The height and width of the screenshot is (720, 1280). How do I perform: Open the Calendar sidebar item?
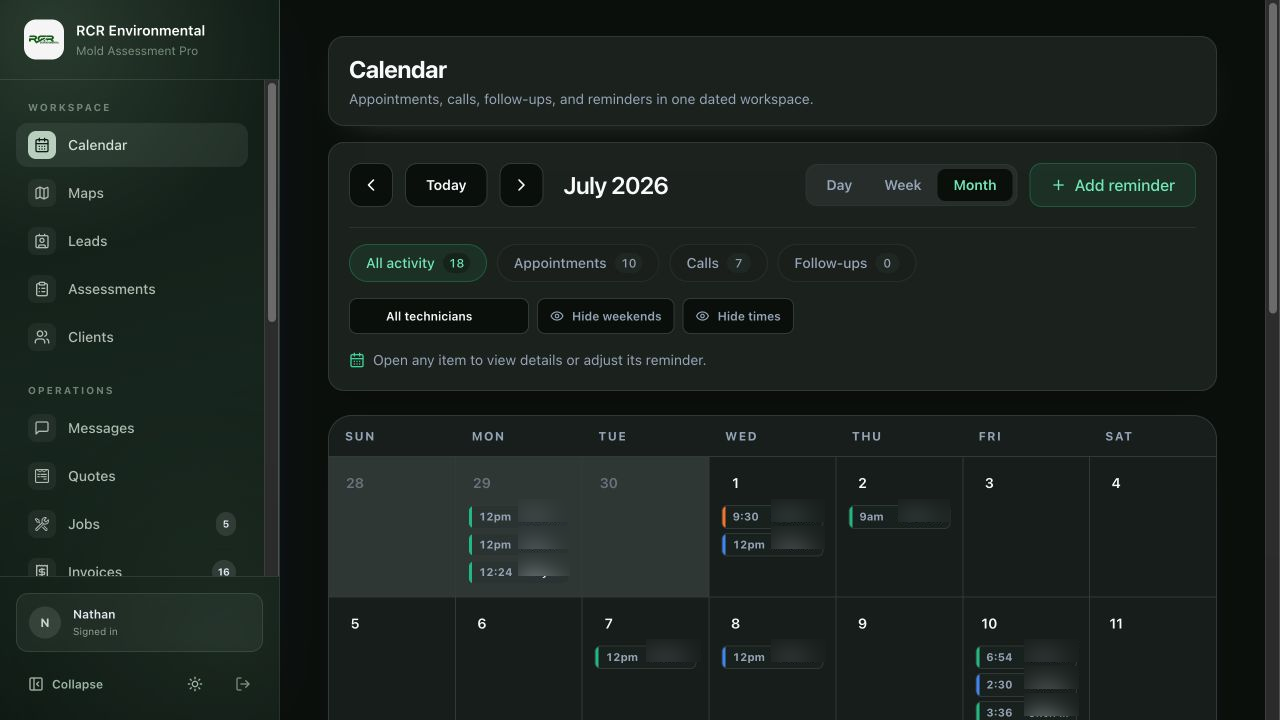[132, 145]
